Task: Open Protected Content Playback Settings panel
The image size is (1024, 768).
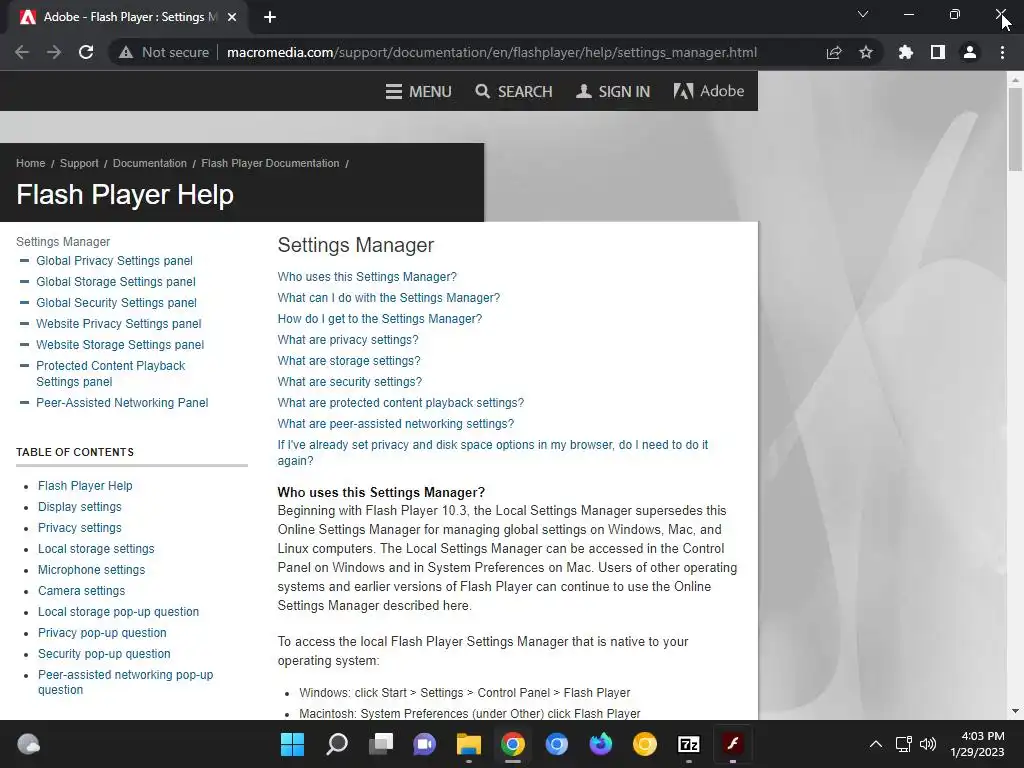Action: coord(110,374)
